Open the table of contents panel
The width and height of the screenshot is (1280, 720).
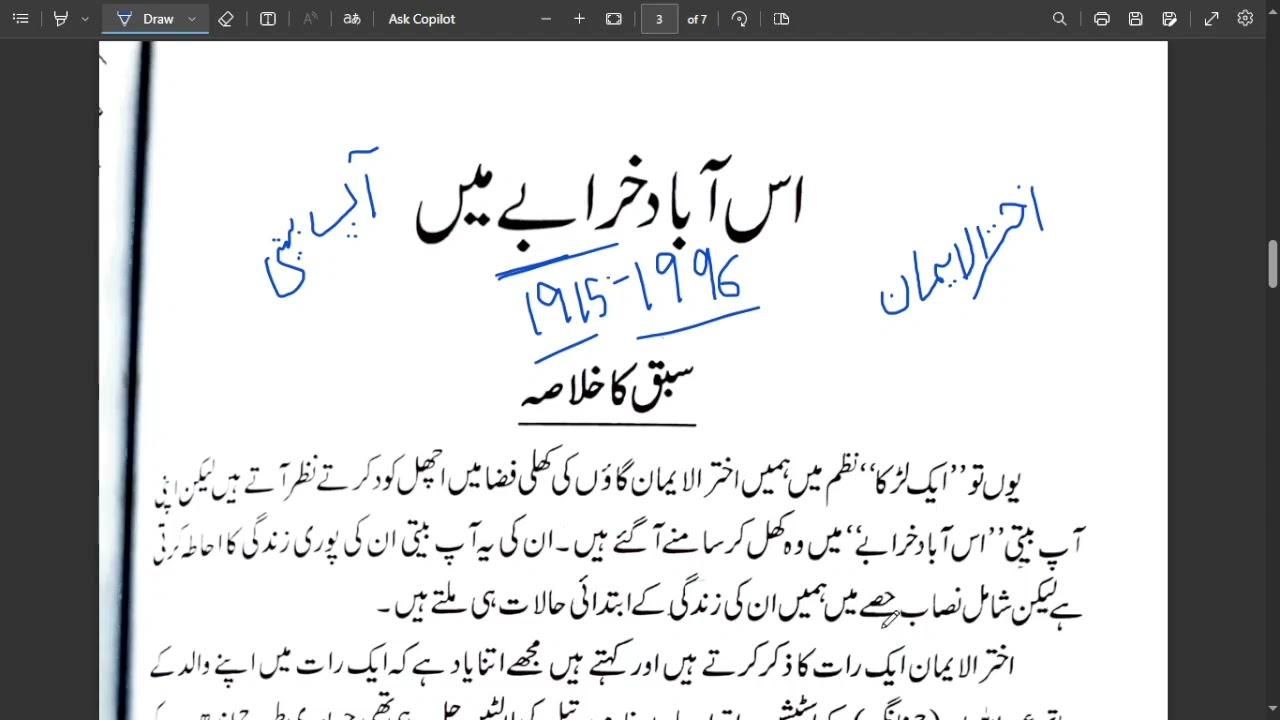(x=20, y=19)
